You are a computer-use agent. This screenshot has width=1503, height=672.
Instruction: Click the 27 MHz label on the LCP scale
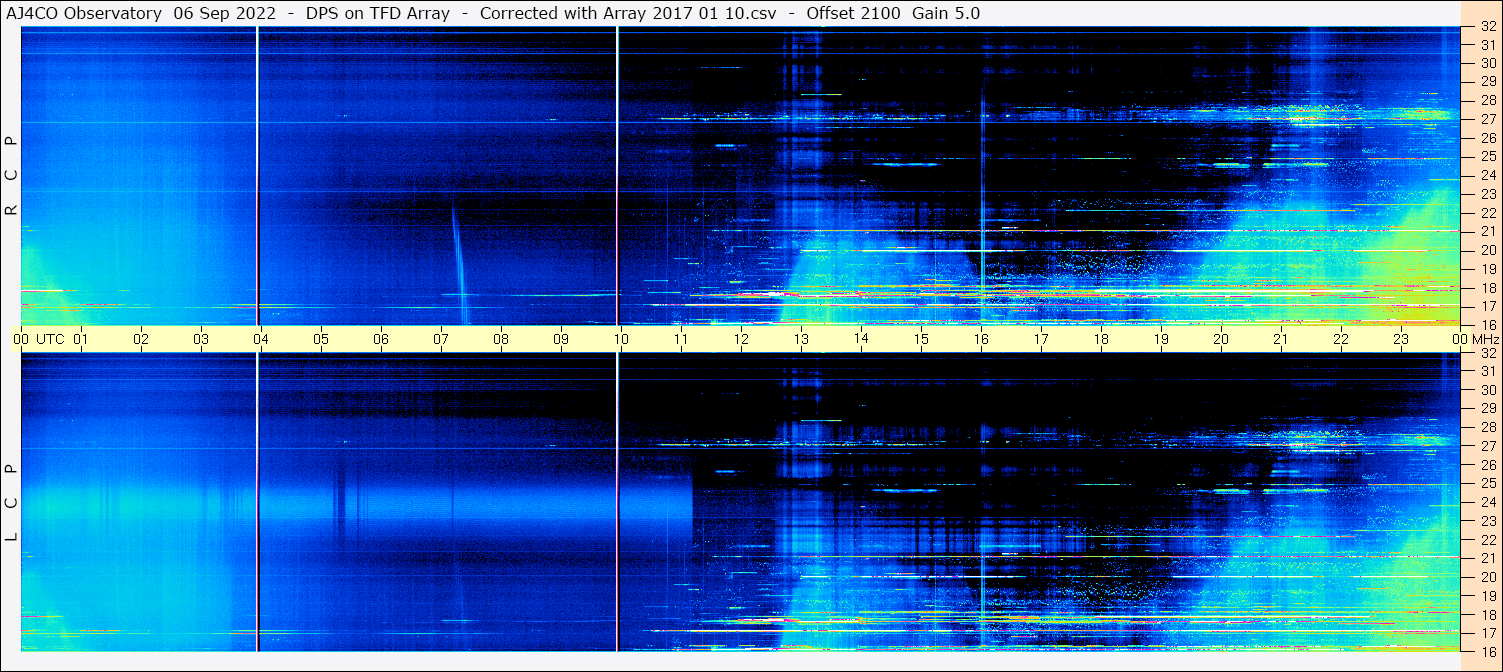[x=1487, y=446]
